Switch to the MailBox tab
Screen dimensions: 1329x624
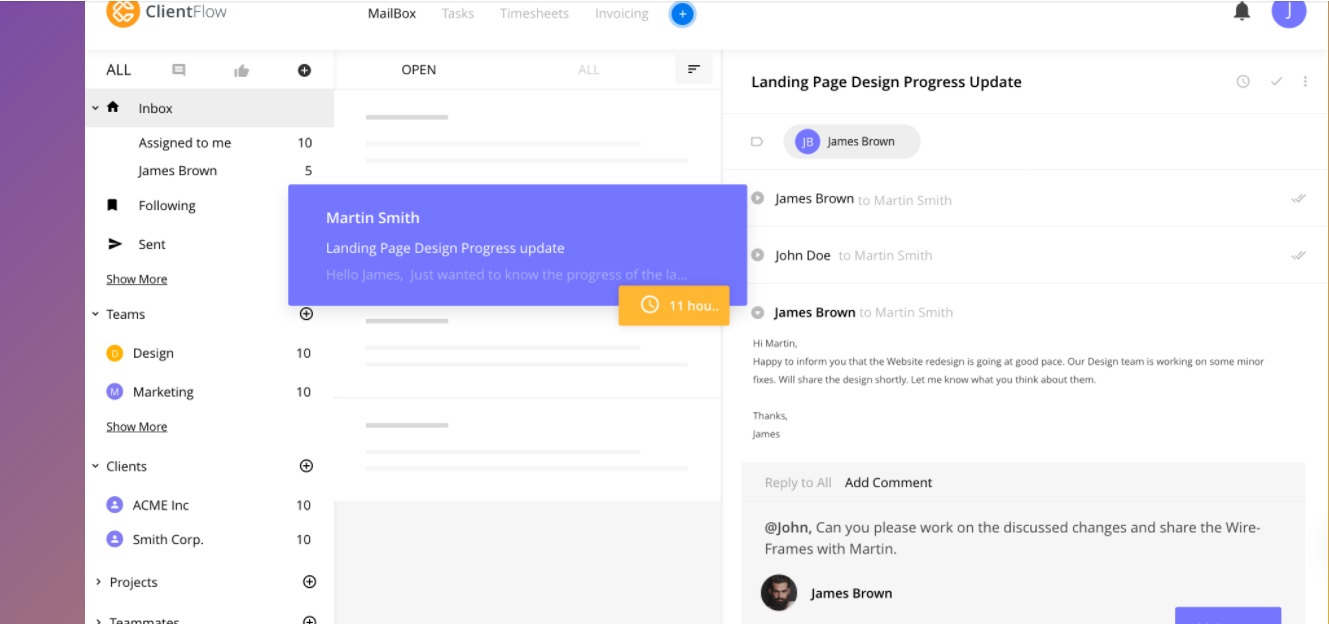point(392,14)
